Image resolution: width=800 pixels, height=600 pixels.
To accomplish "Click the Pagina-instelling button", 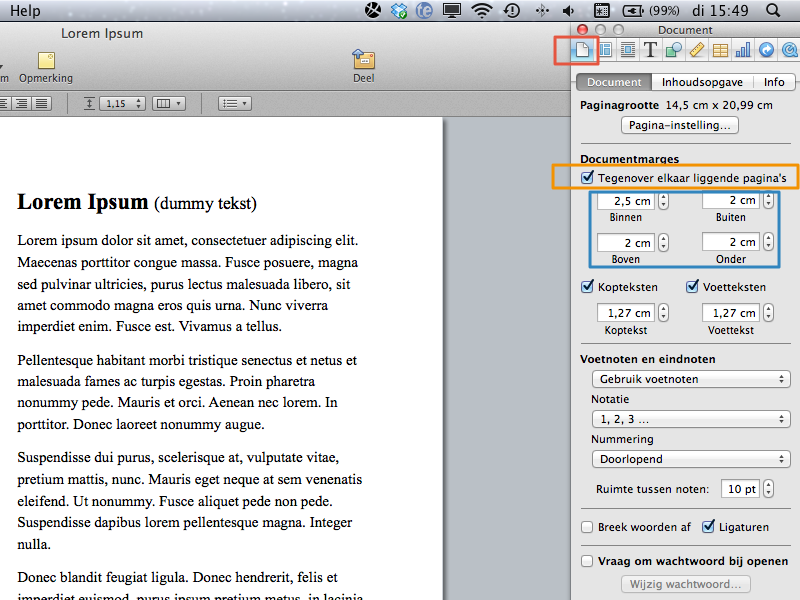I will [680, 125].
